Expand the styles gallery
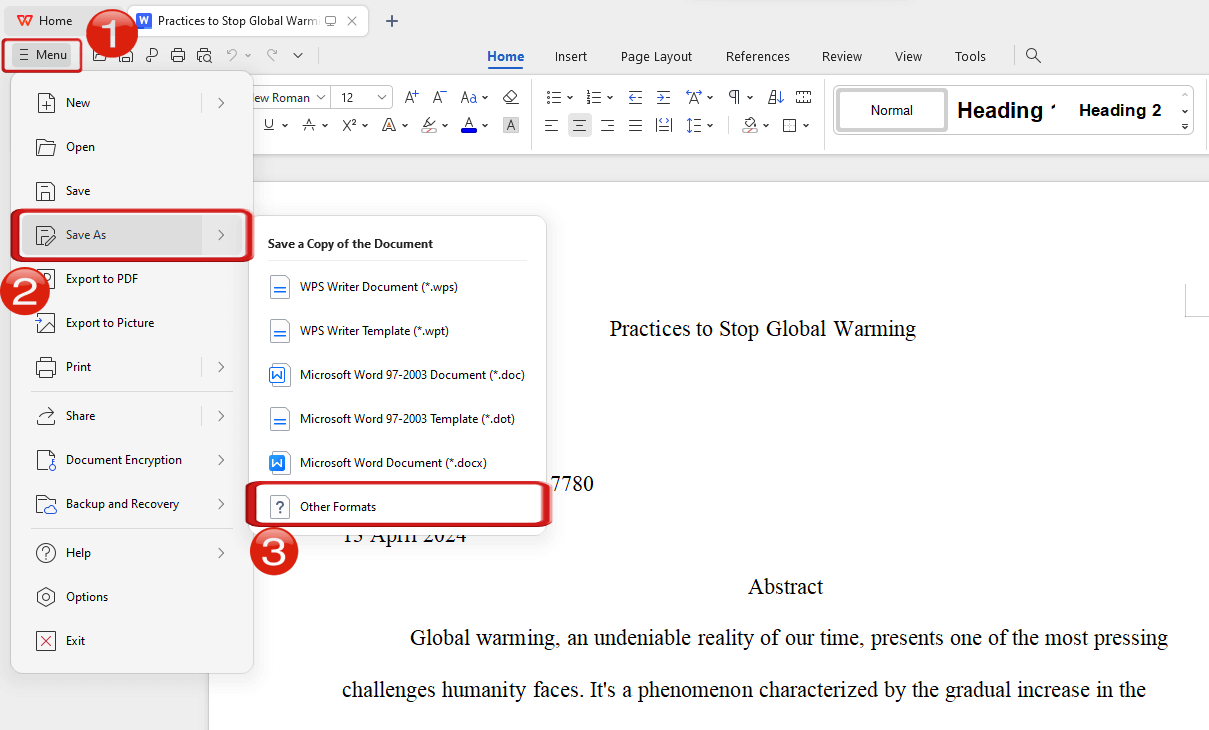The height and width of the screenshot is (730, 1209). tap(1185, 126)
